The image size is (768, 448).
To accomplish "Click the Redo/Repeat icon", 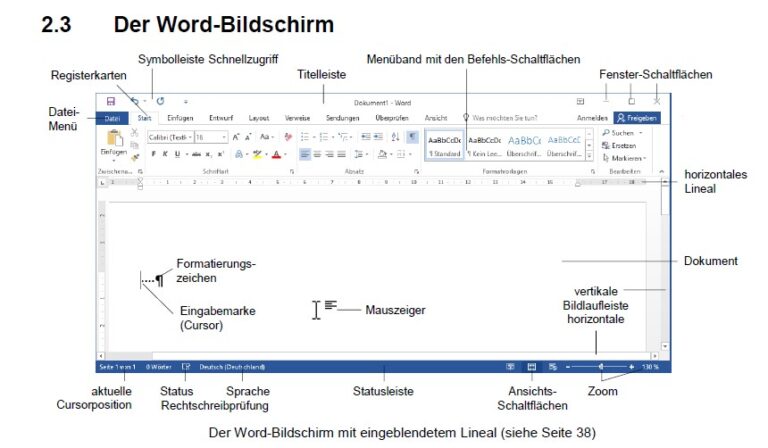I will [160, 101].
